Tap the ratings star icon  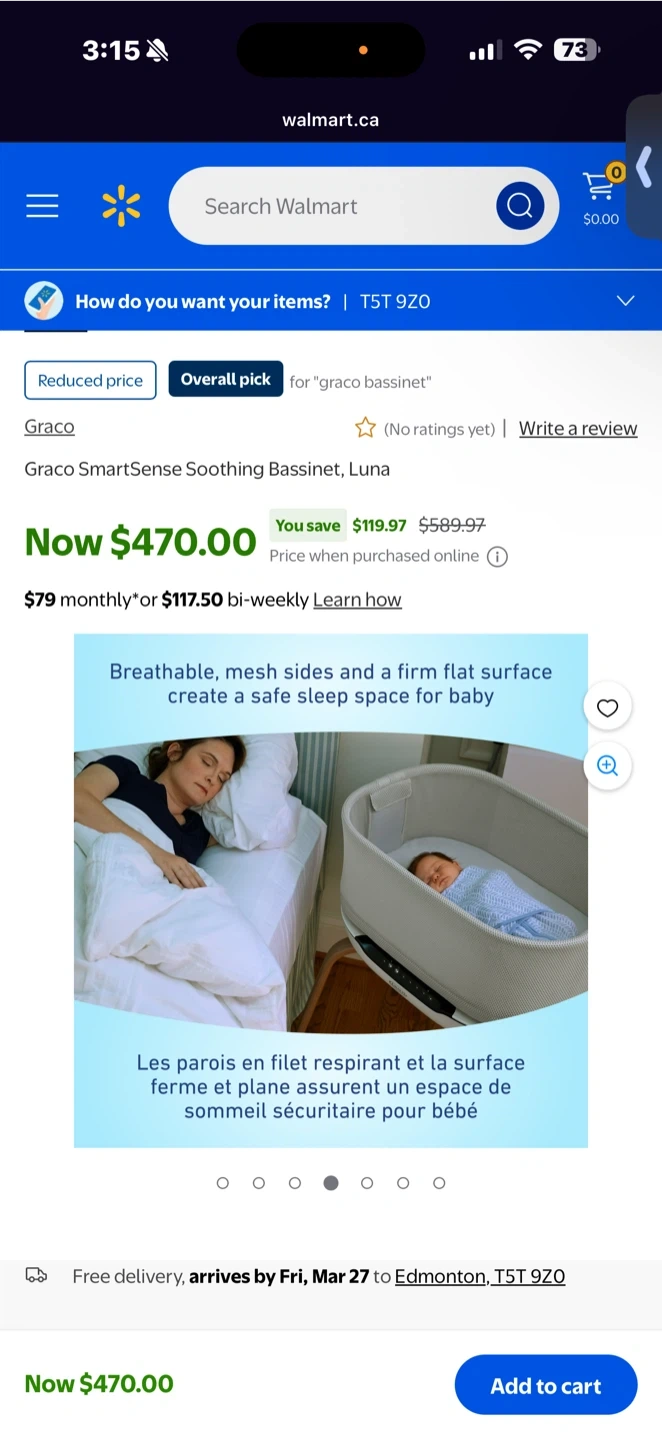[x=365, y=428]
